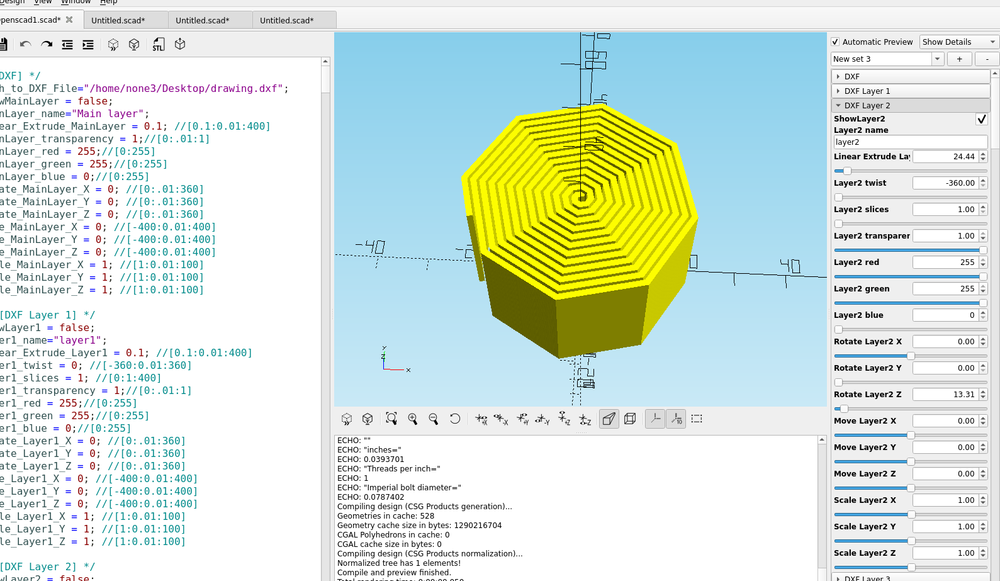Open the Show Details dropdown
Viewport: 1000px width, 581px height.
[956, 41]
